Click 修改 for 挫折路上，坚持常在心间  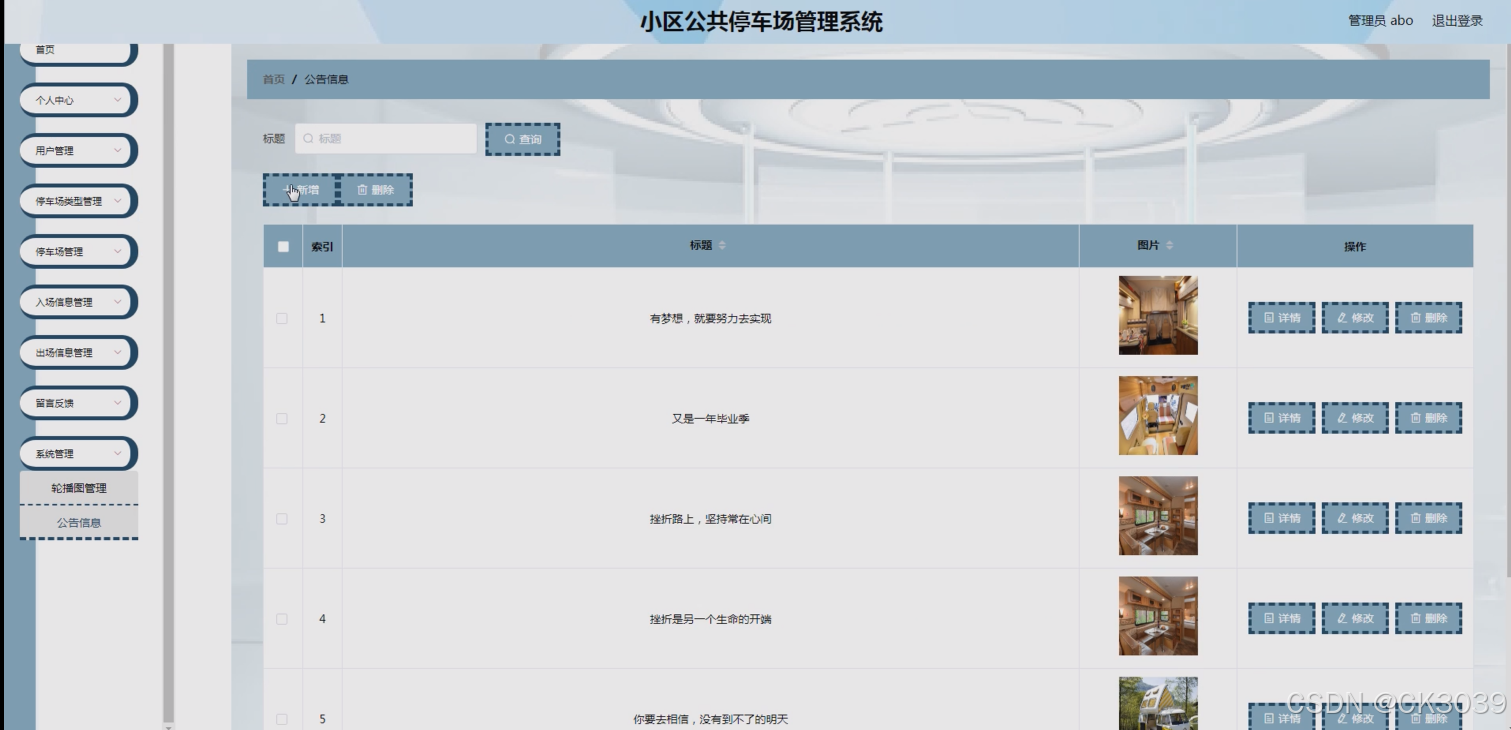coord(1355,518)
